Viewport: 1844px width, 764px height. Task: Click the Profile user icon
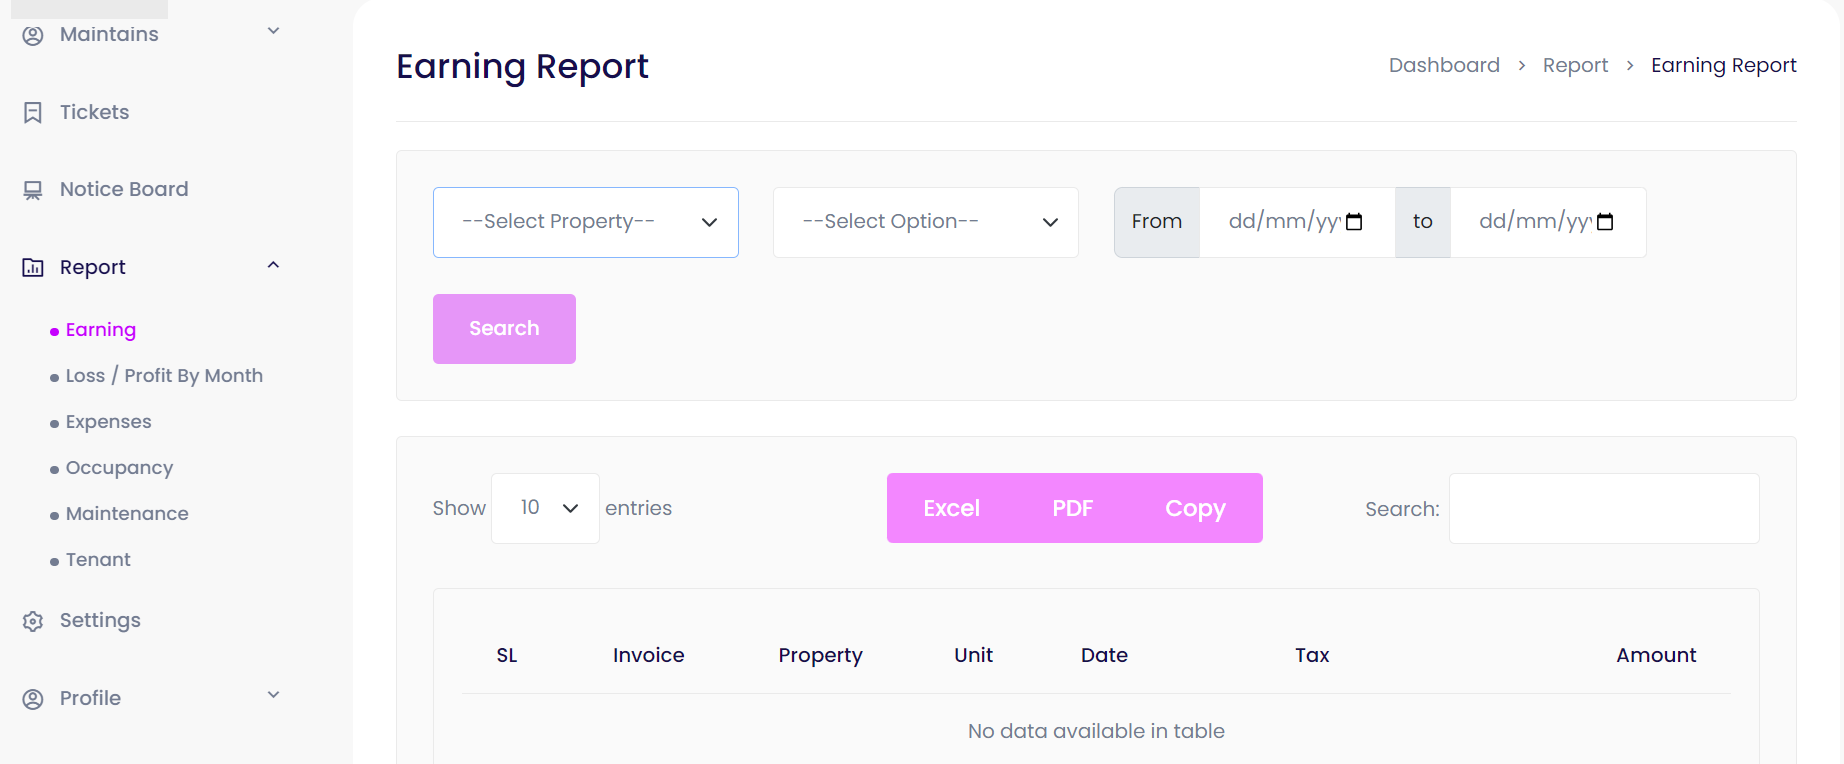pyautogui.click(x=33, y=699)
